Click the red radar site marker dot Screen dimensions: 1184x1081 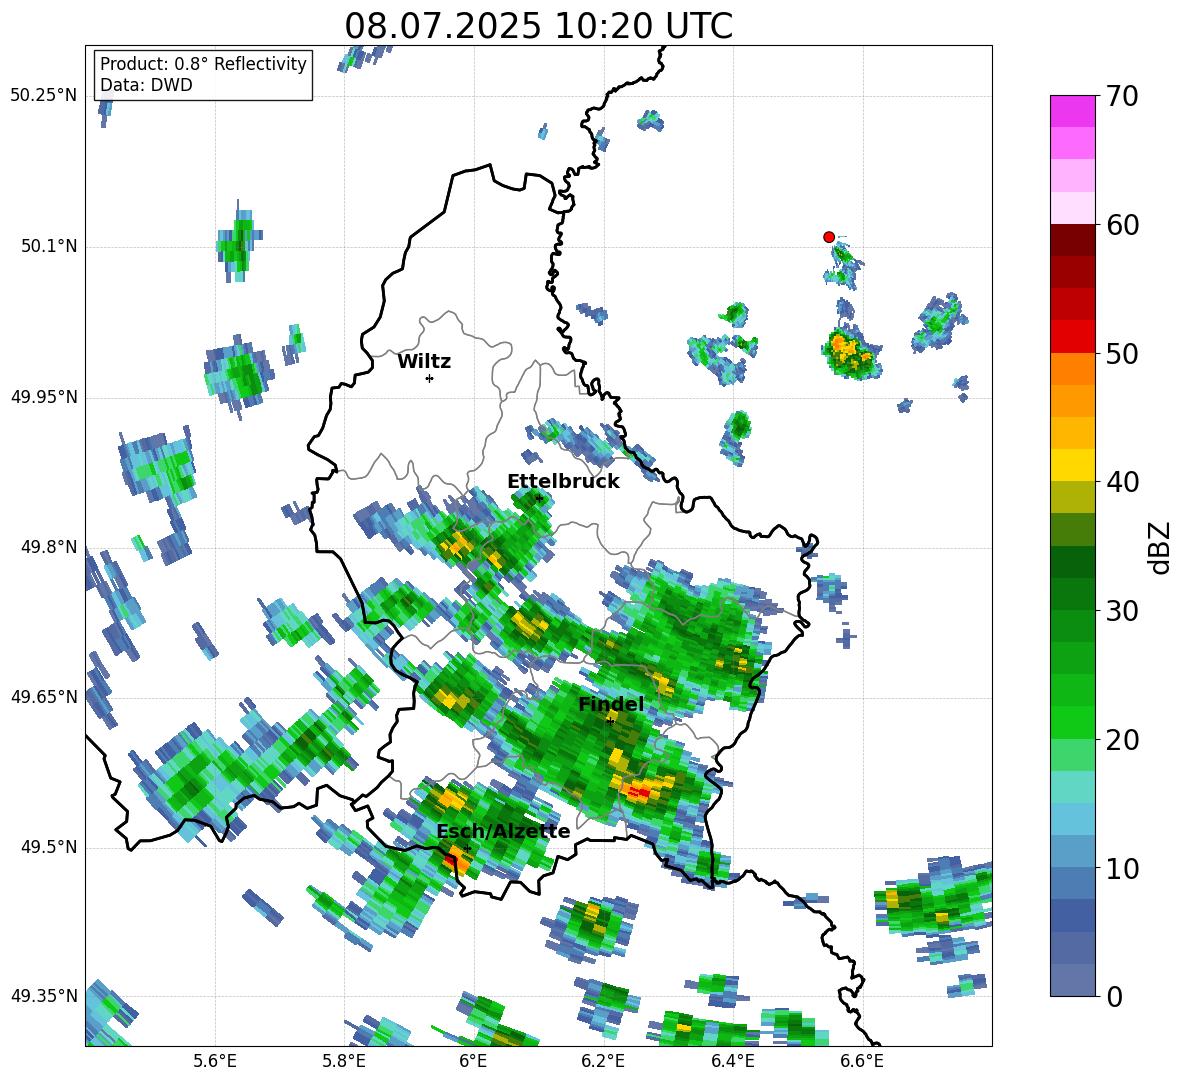coord(828,237)
